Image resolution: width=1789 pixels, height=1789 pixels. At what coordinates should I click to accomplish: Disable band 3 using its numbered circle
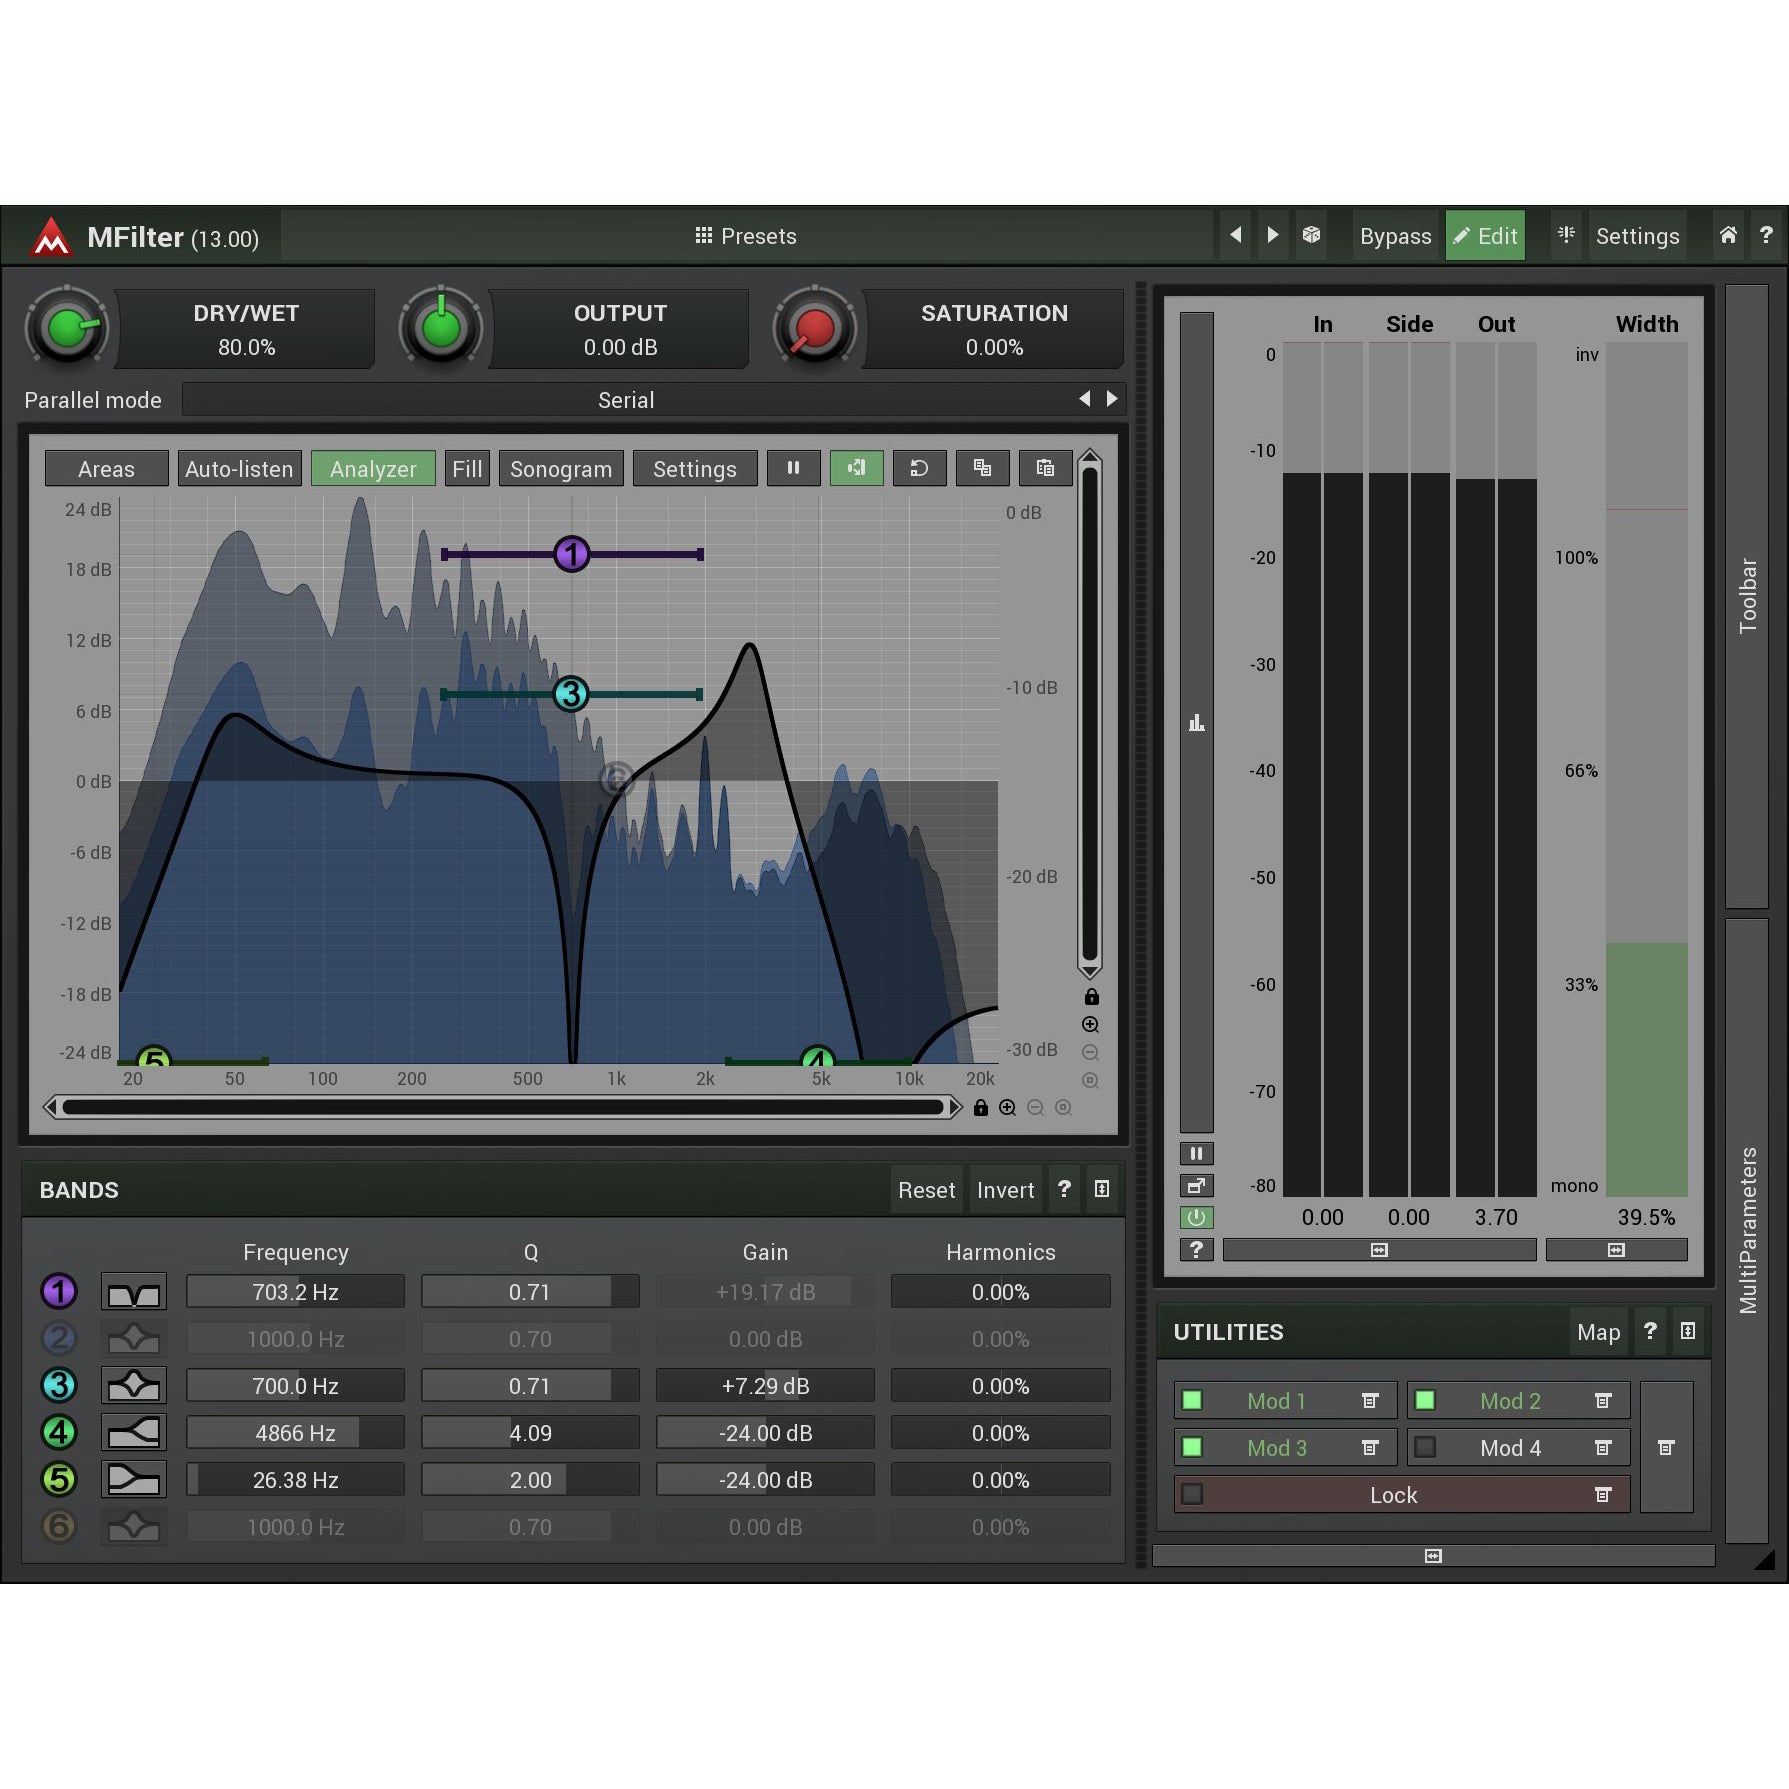tap(59, 1386)
